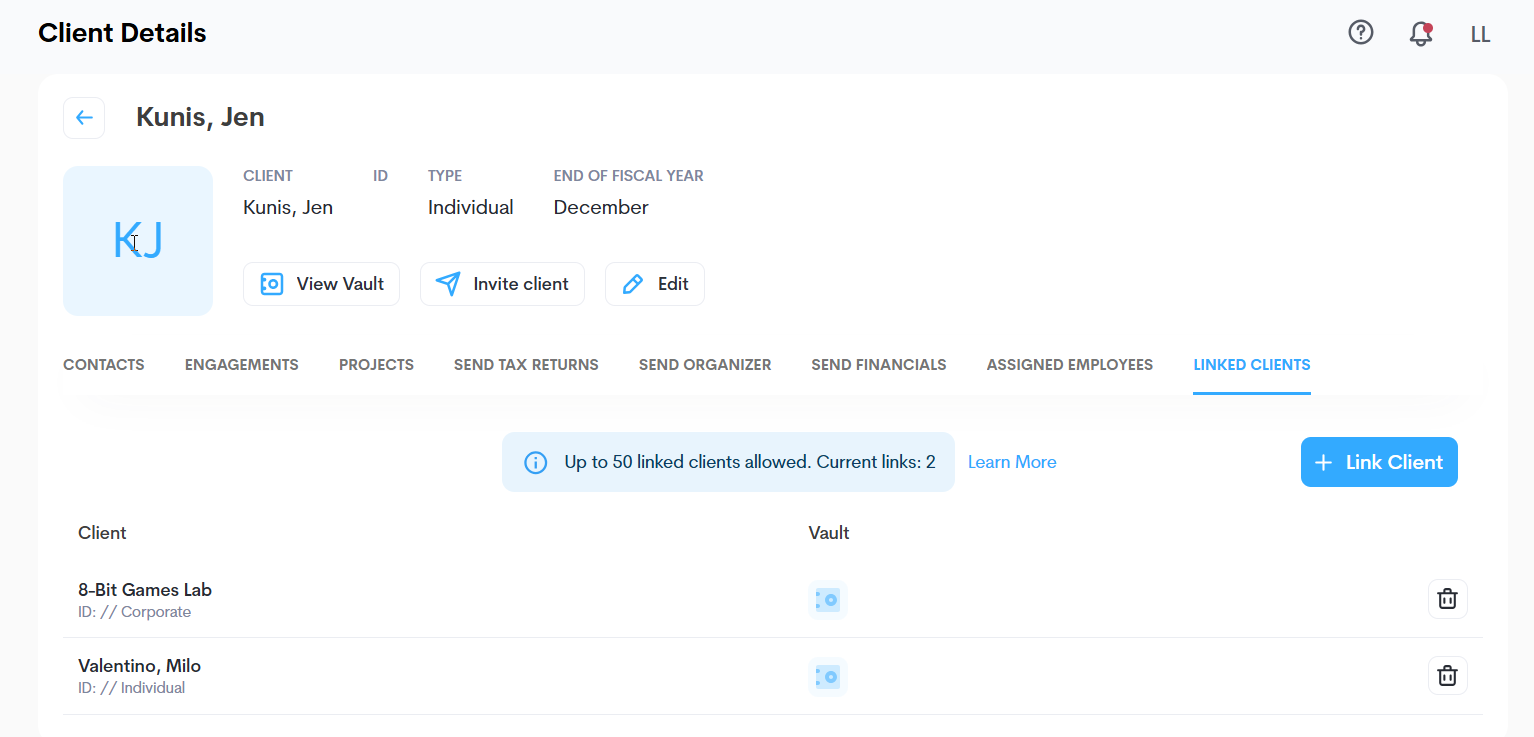Open vault icon for 8-Bit Games Lab

[828, 600]
